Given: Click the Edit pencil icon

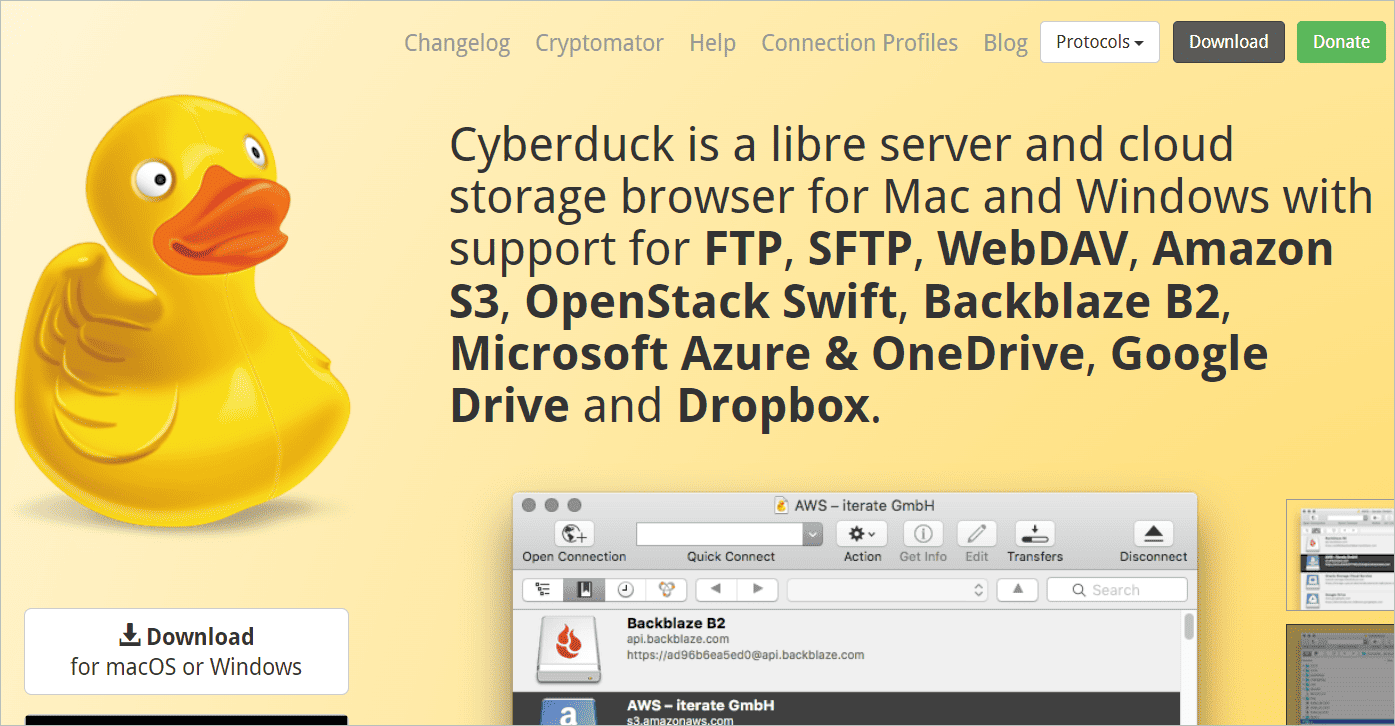Looking at the screenshot, I should pyautogui.click(x=977, y=533).
